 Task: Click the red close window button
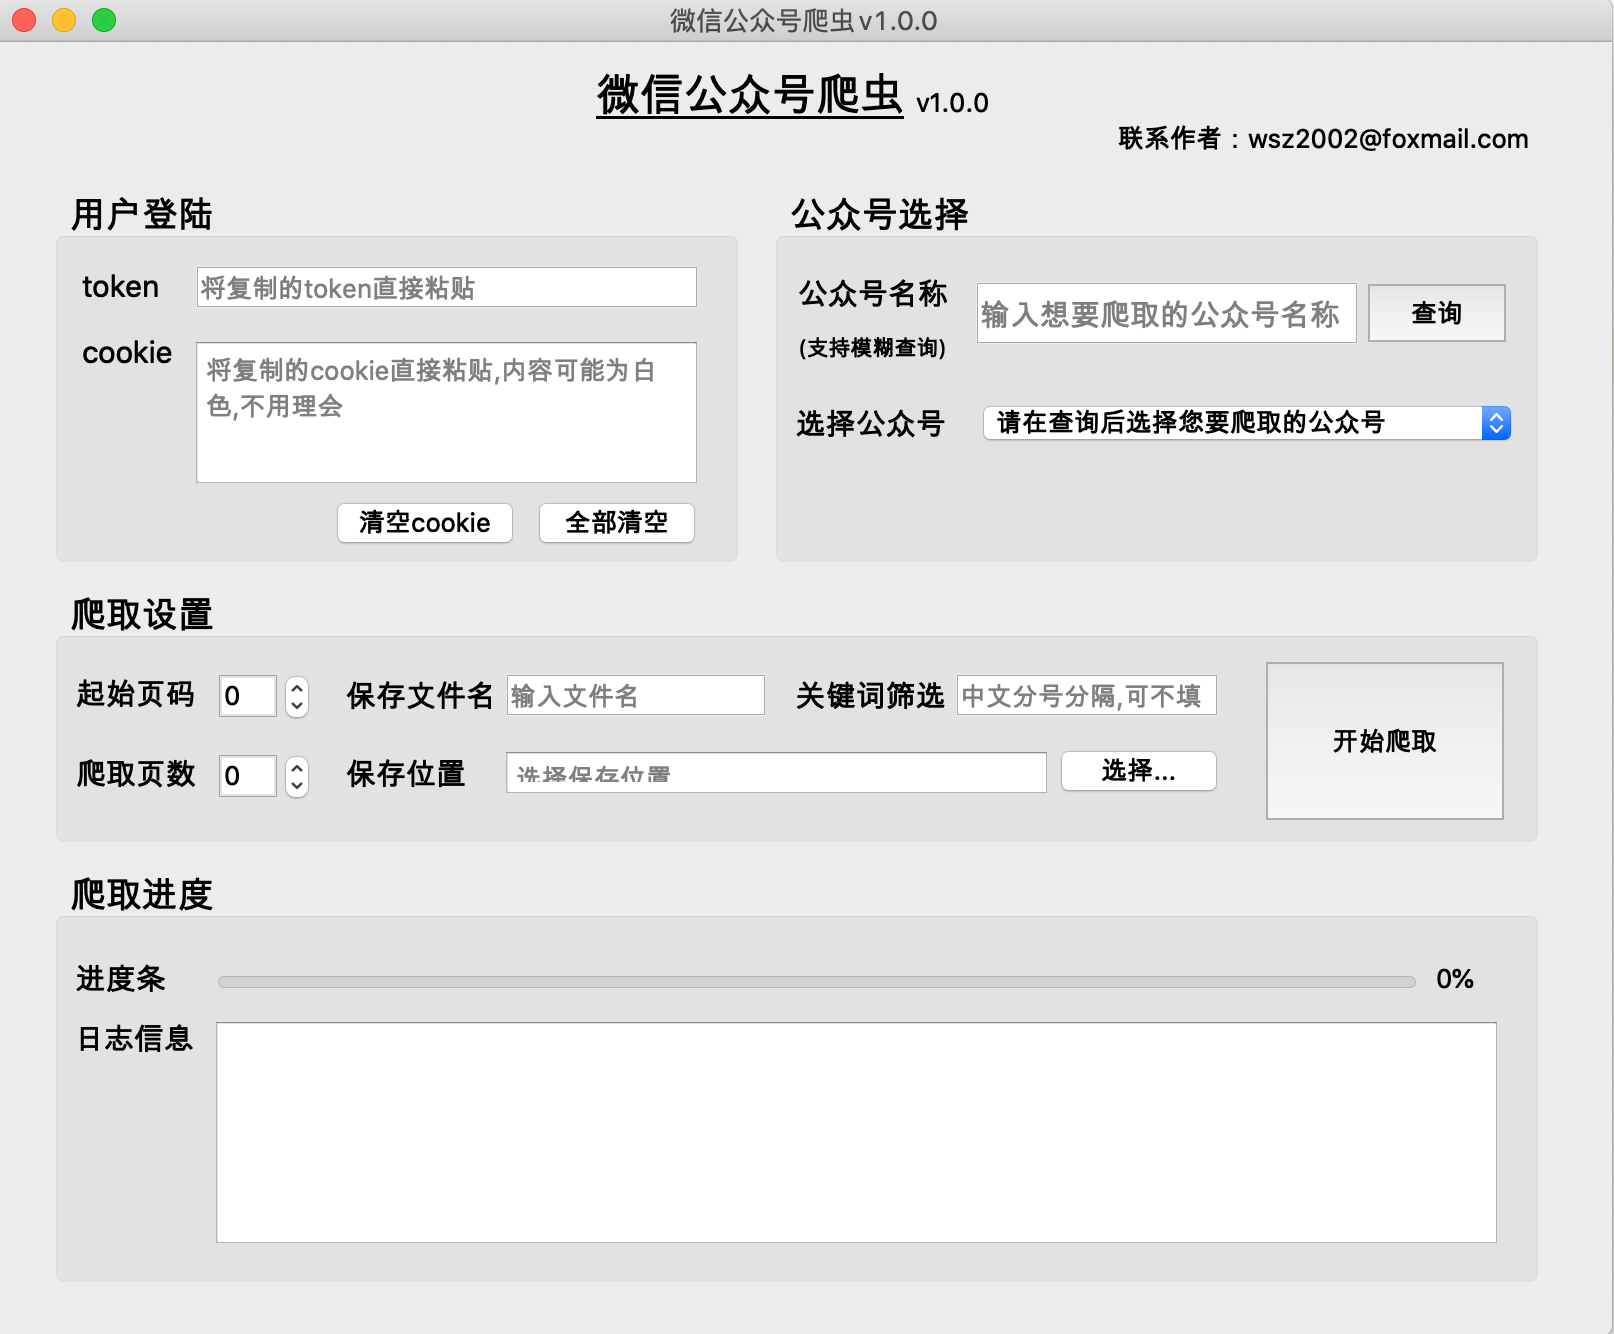(x=24, y=20)
